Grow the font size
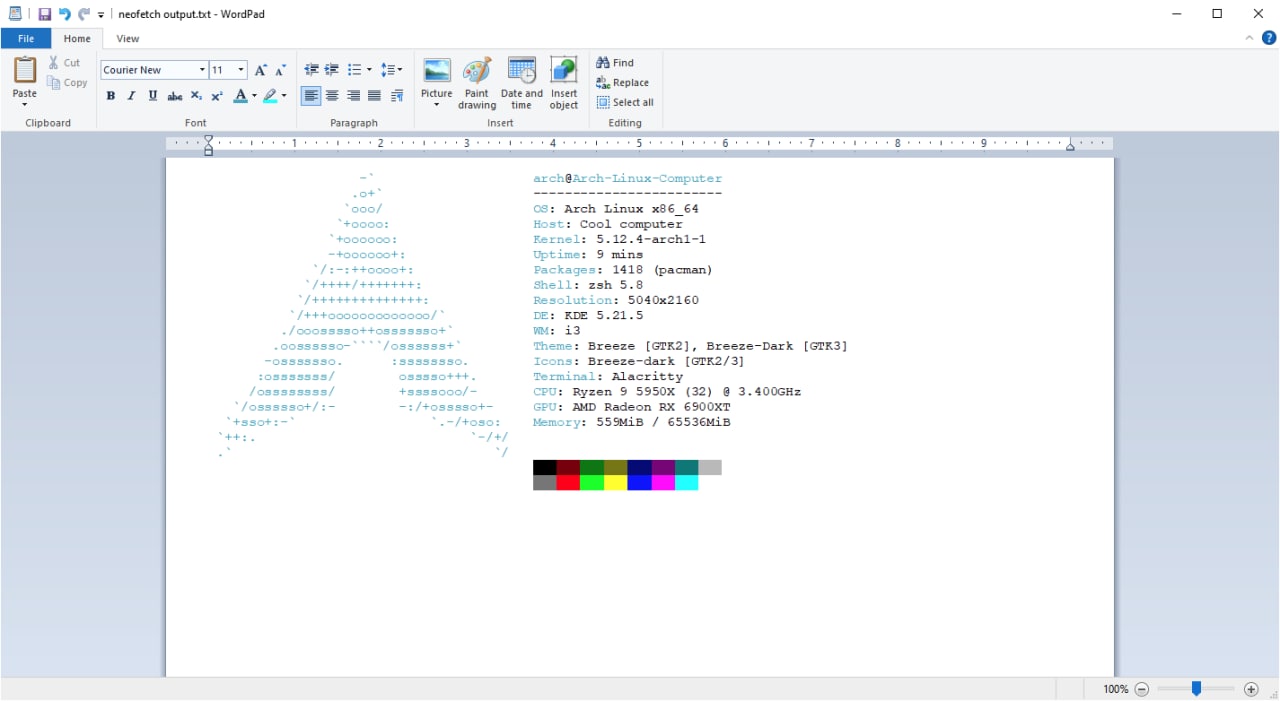This screenshot has width=1280, height=701. (261, 70)
